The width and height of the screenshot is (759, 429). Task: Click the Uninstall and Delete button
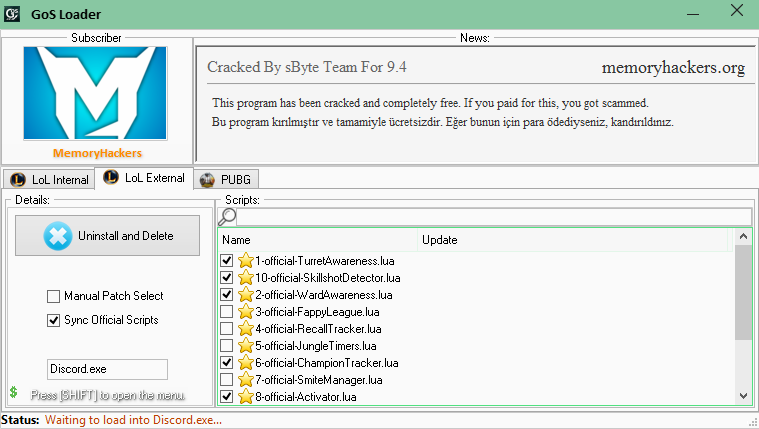tap(107, 236)
